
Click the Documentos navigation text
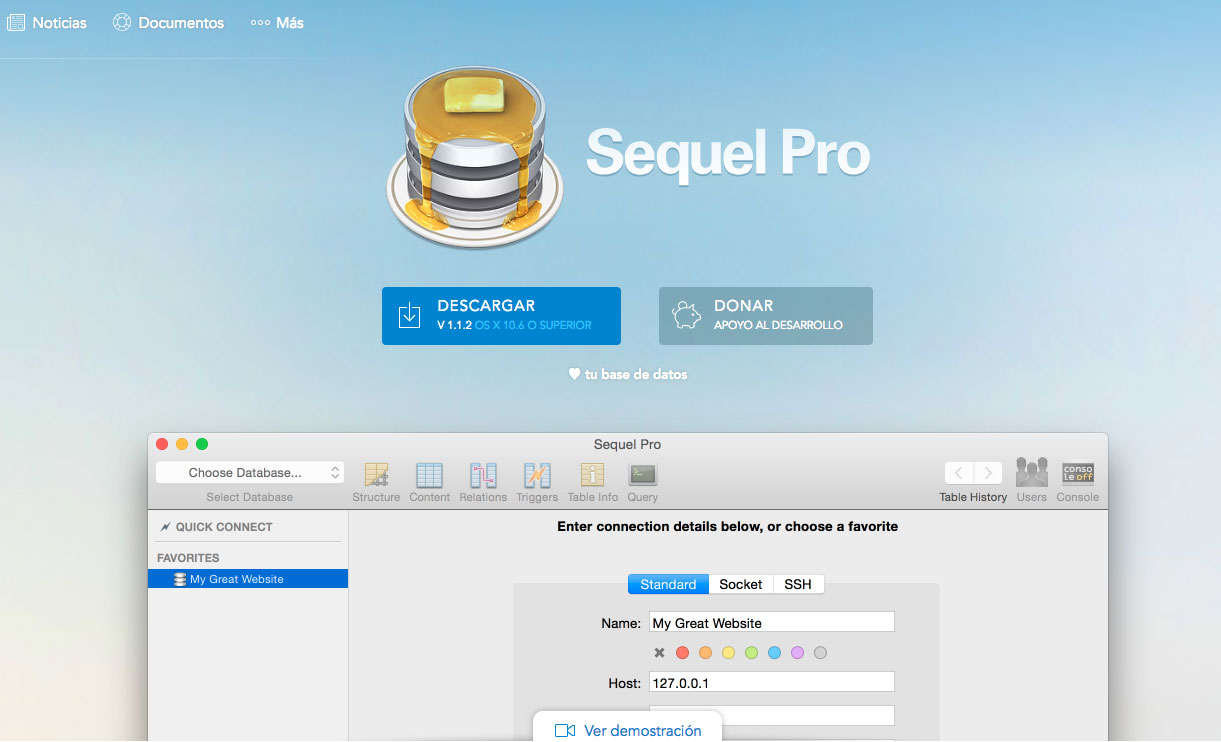(x=181, y=22)
